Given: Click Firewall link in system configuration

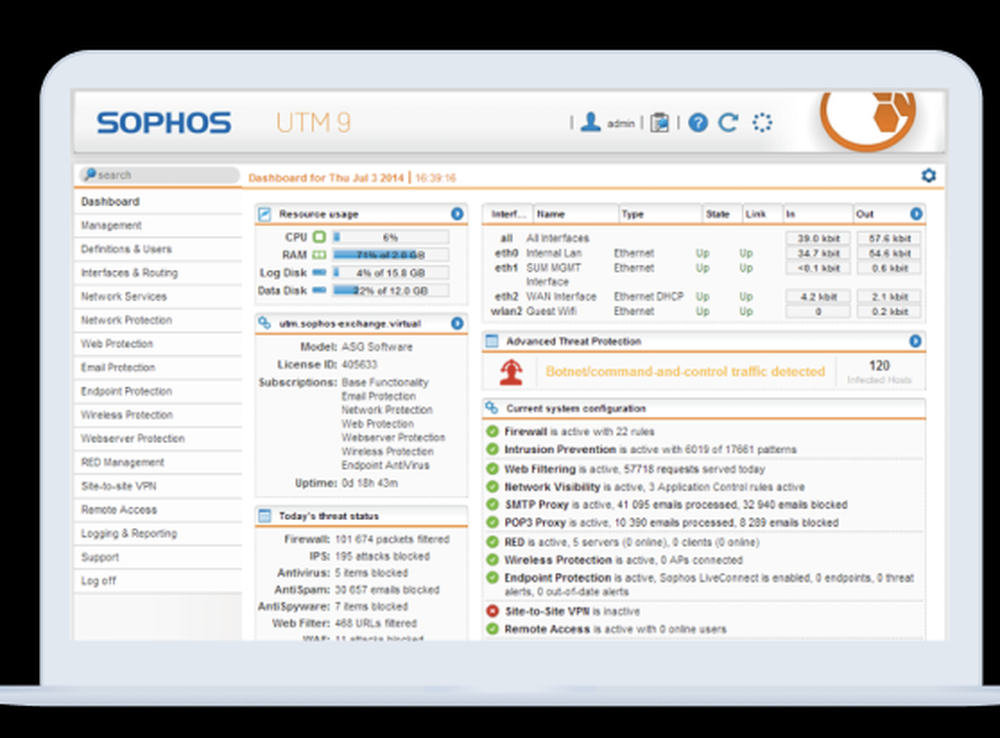Looking at the screenshot, I should point(526,432).
